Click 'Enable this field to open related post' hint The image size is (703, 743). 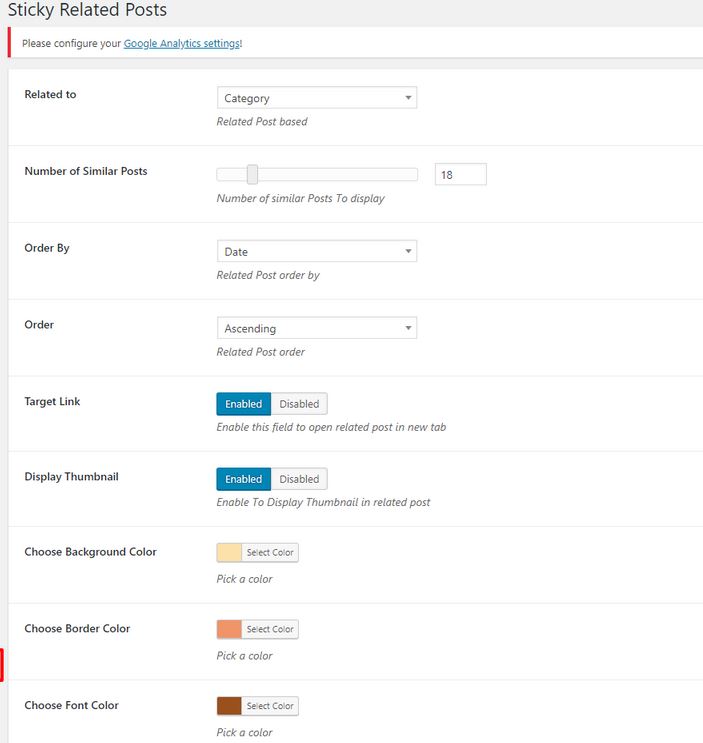[331, 427]
